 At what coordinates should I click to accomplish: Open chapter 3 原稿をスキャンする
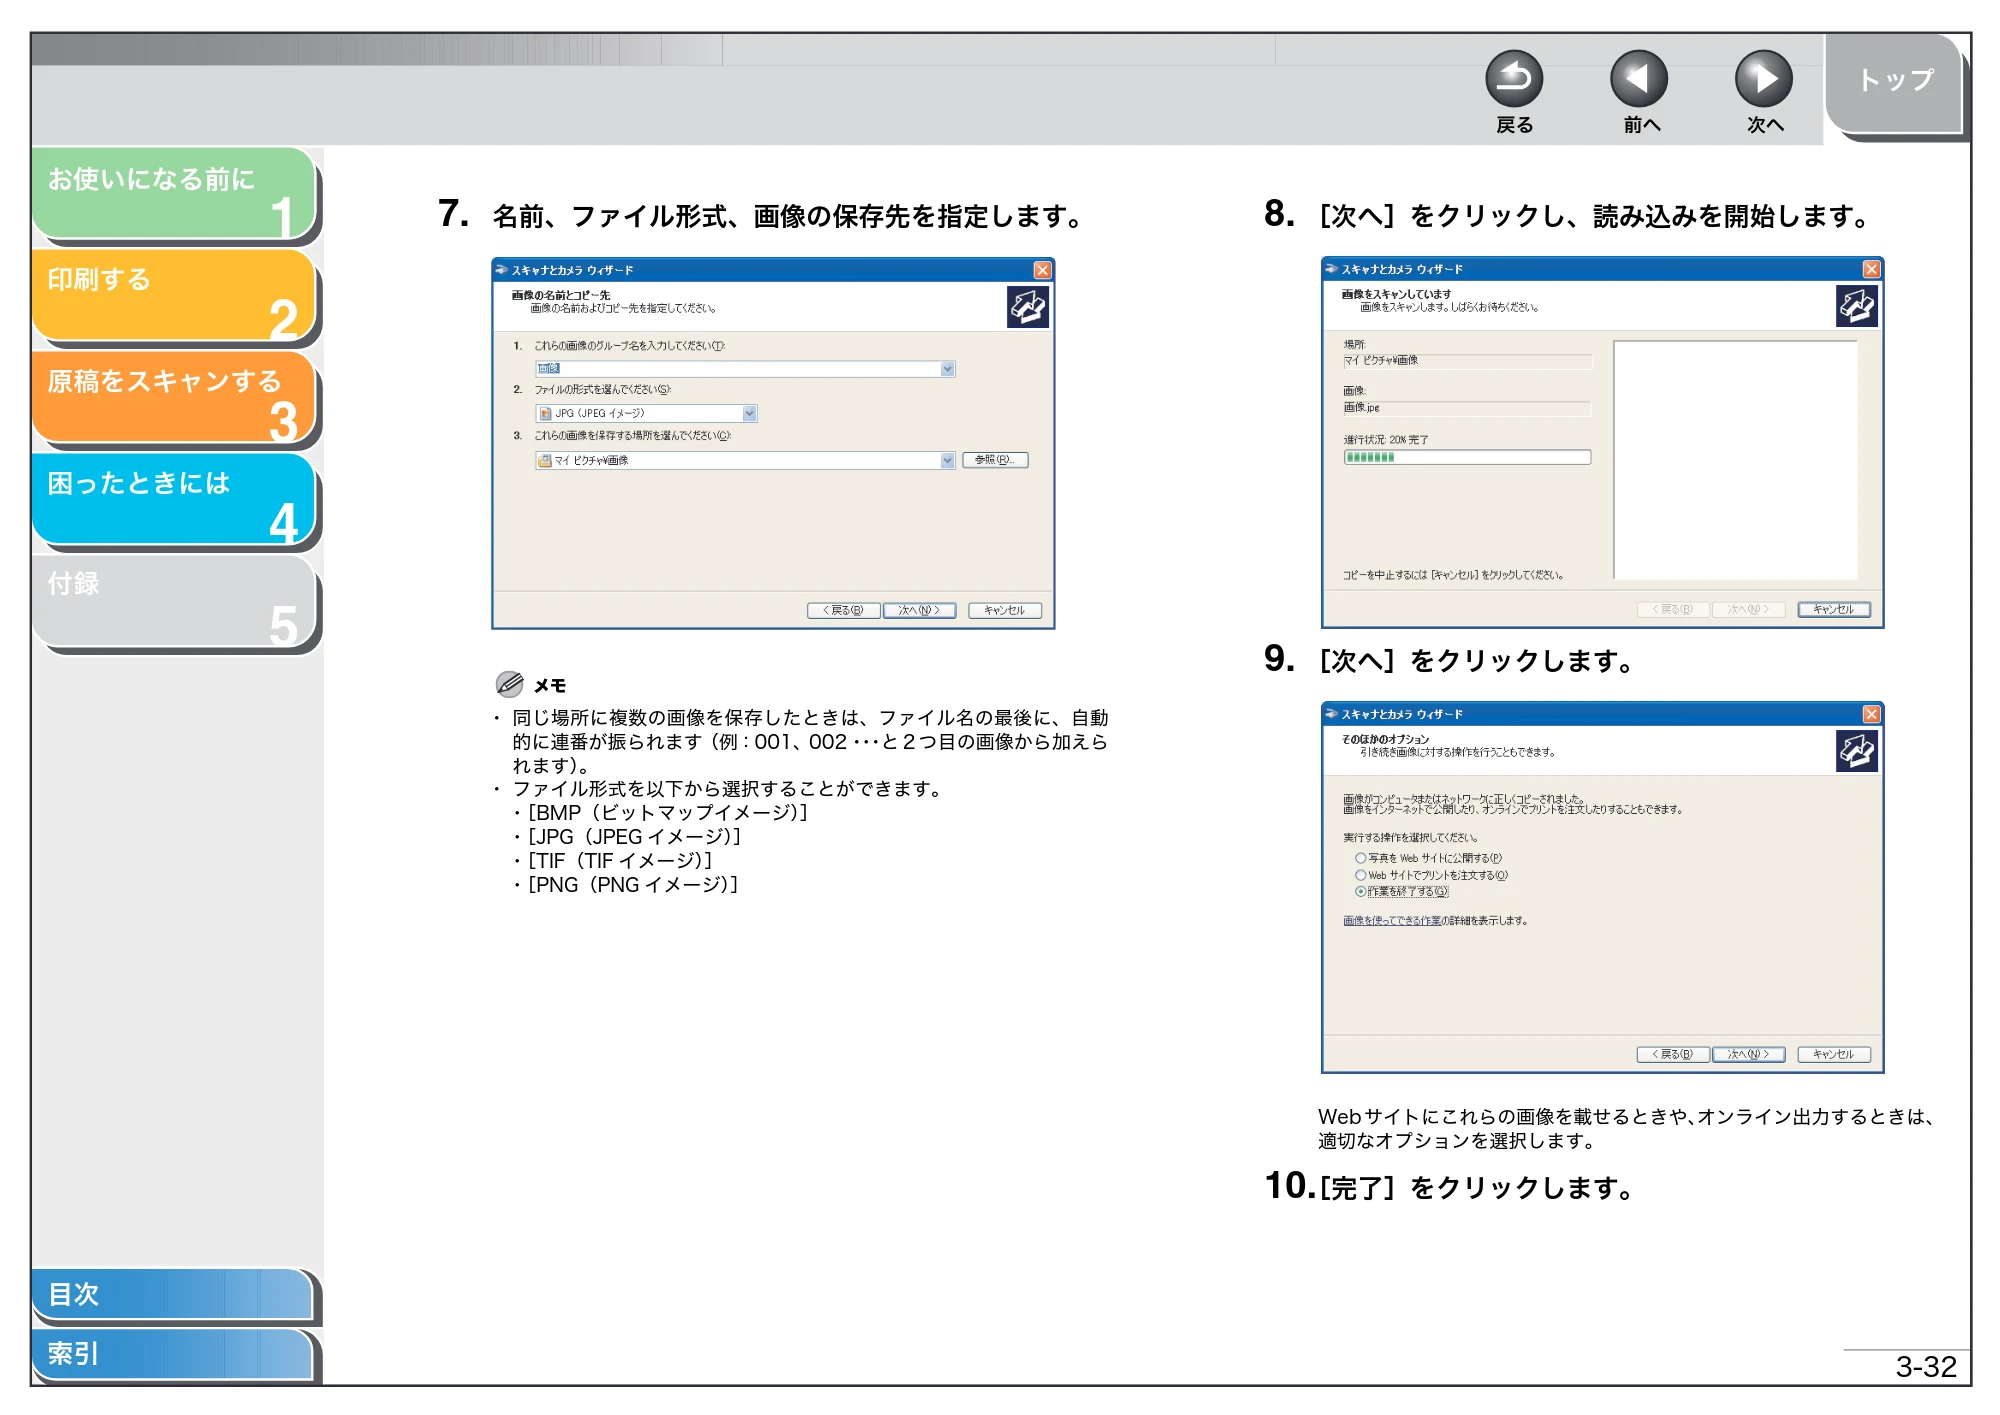coord(174,396)
